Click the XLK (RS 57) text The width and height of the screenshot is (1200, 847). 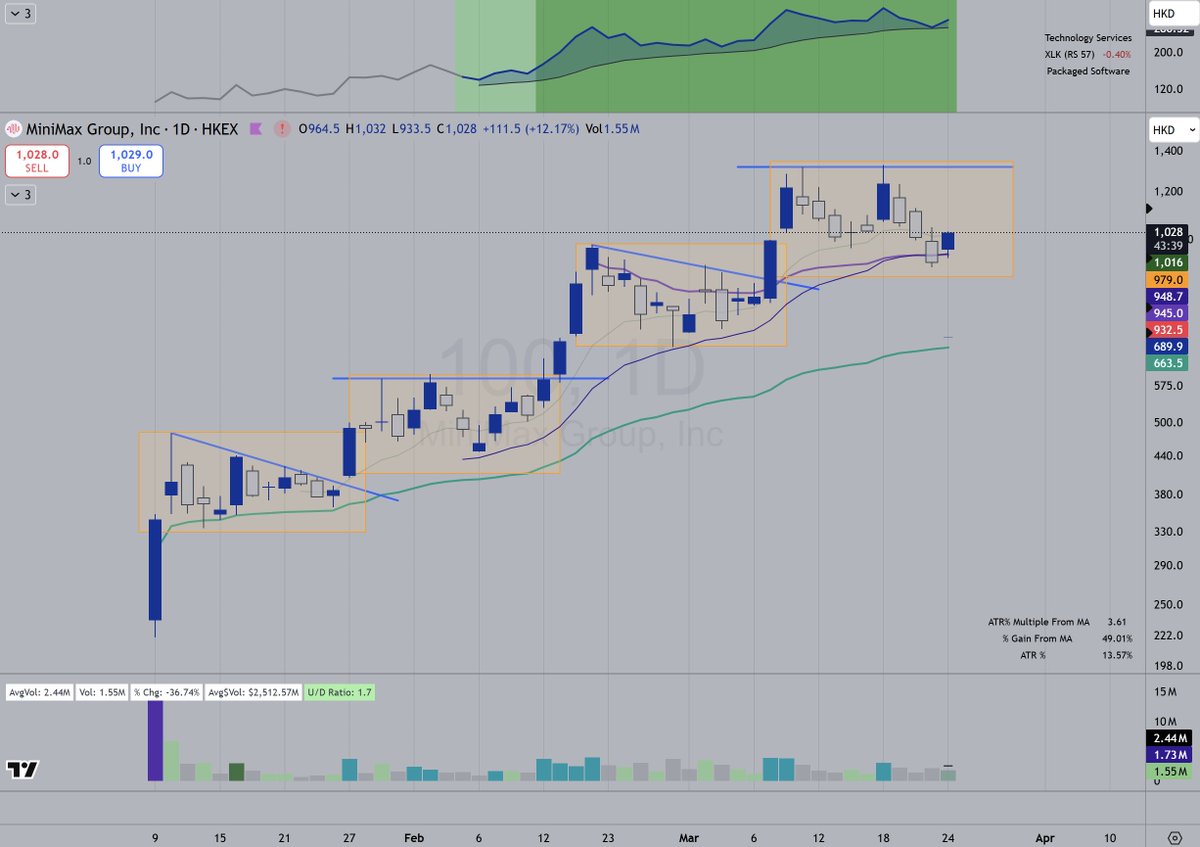[1072, 54]
